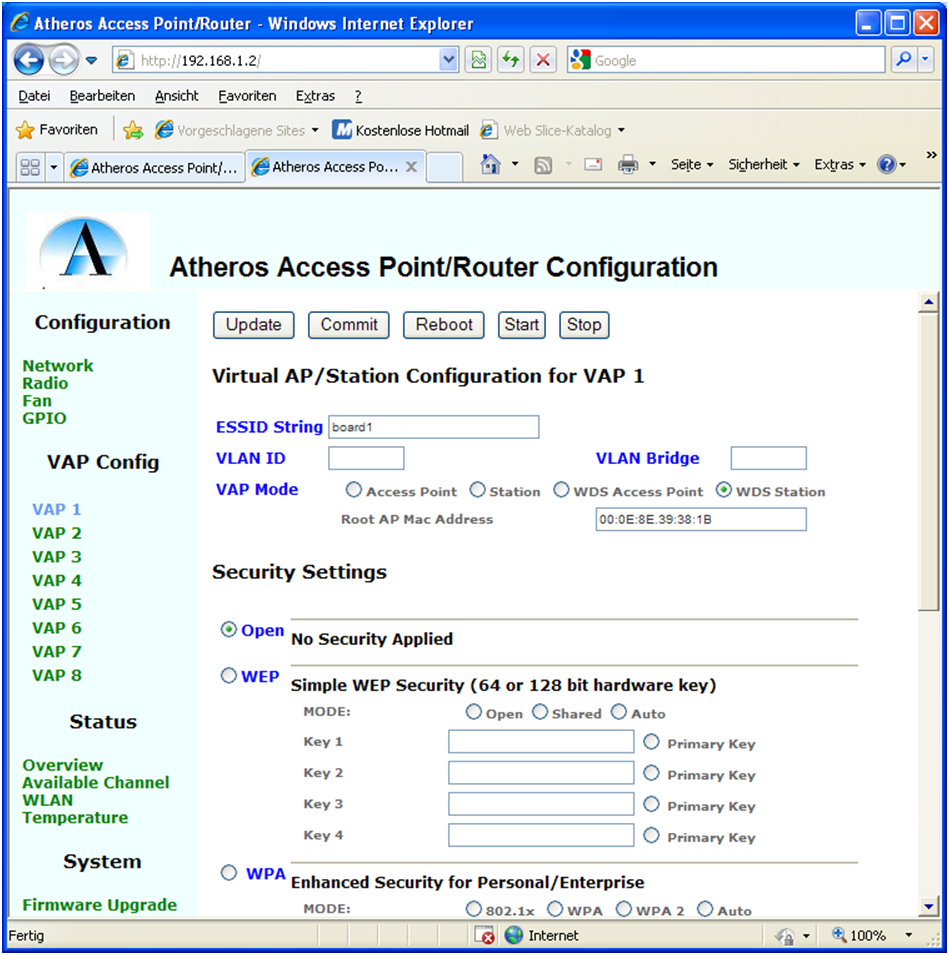Open the ? help menu
This screenshot has width=949, height=955.
pos(358,96)
